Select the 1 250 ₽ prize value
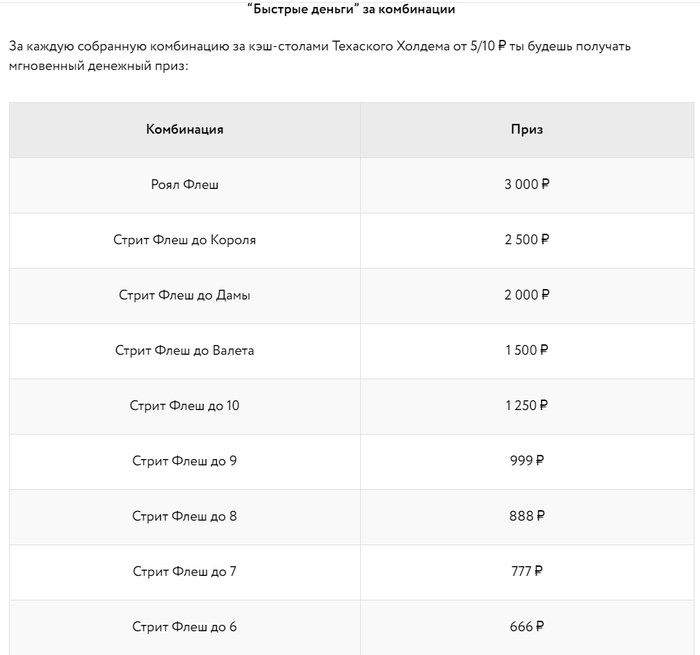The height and width of the screenshot is (655, 700). pyautogui.click(x=527, y=406)
